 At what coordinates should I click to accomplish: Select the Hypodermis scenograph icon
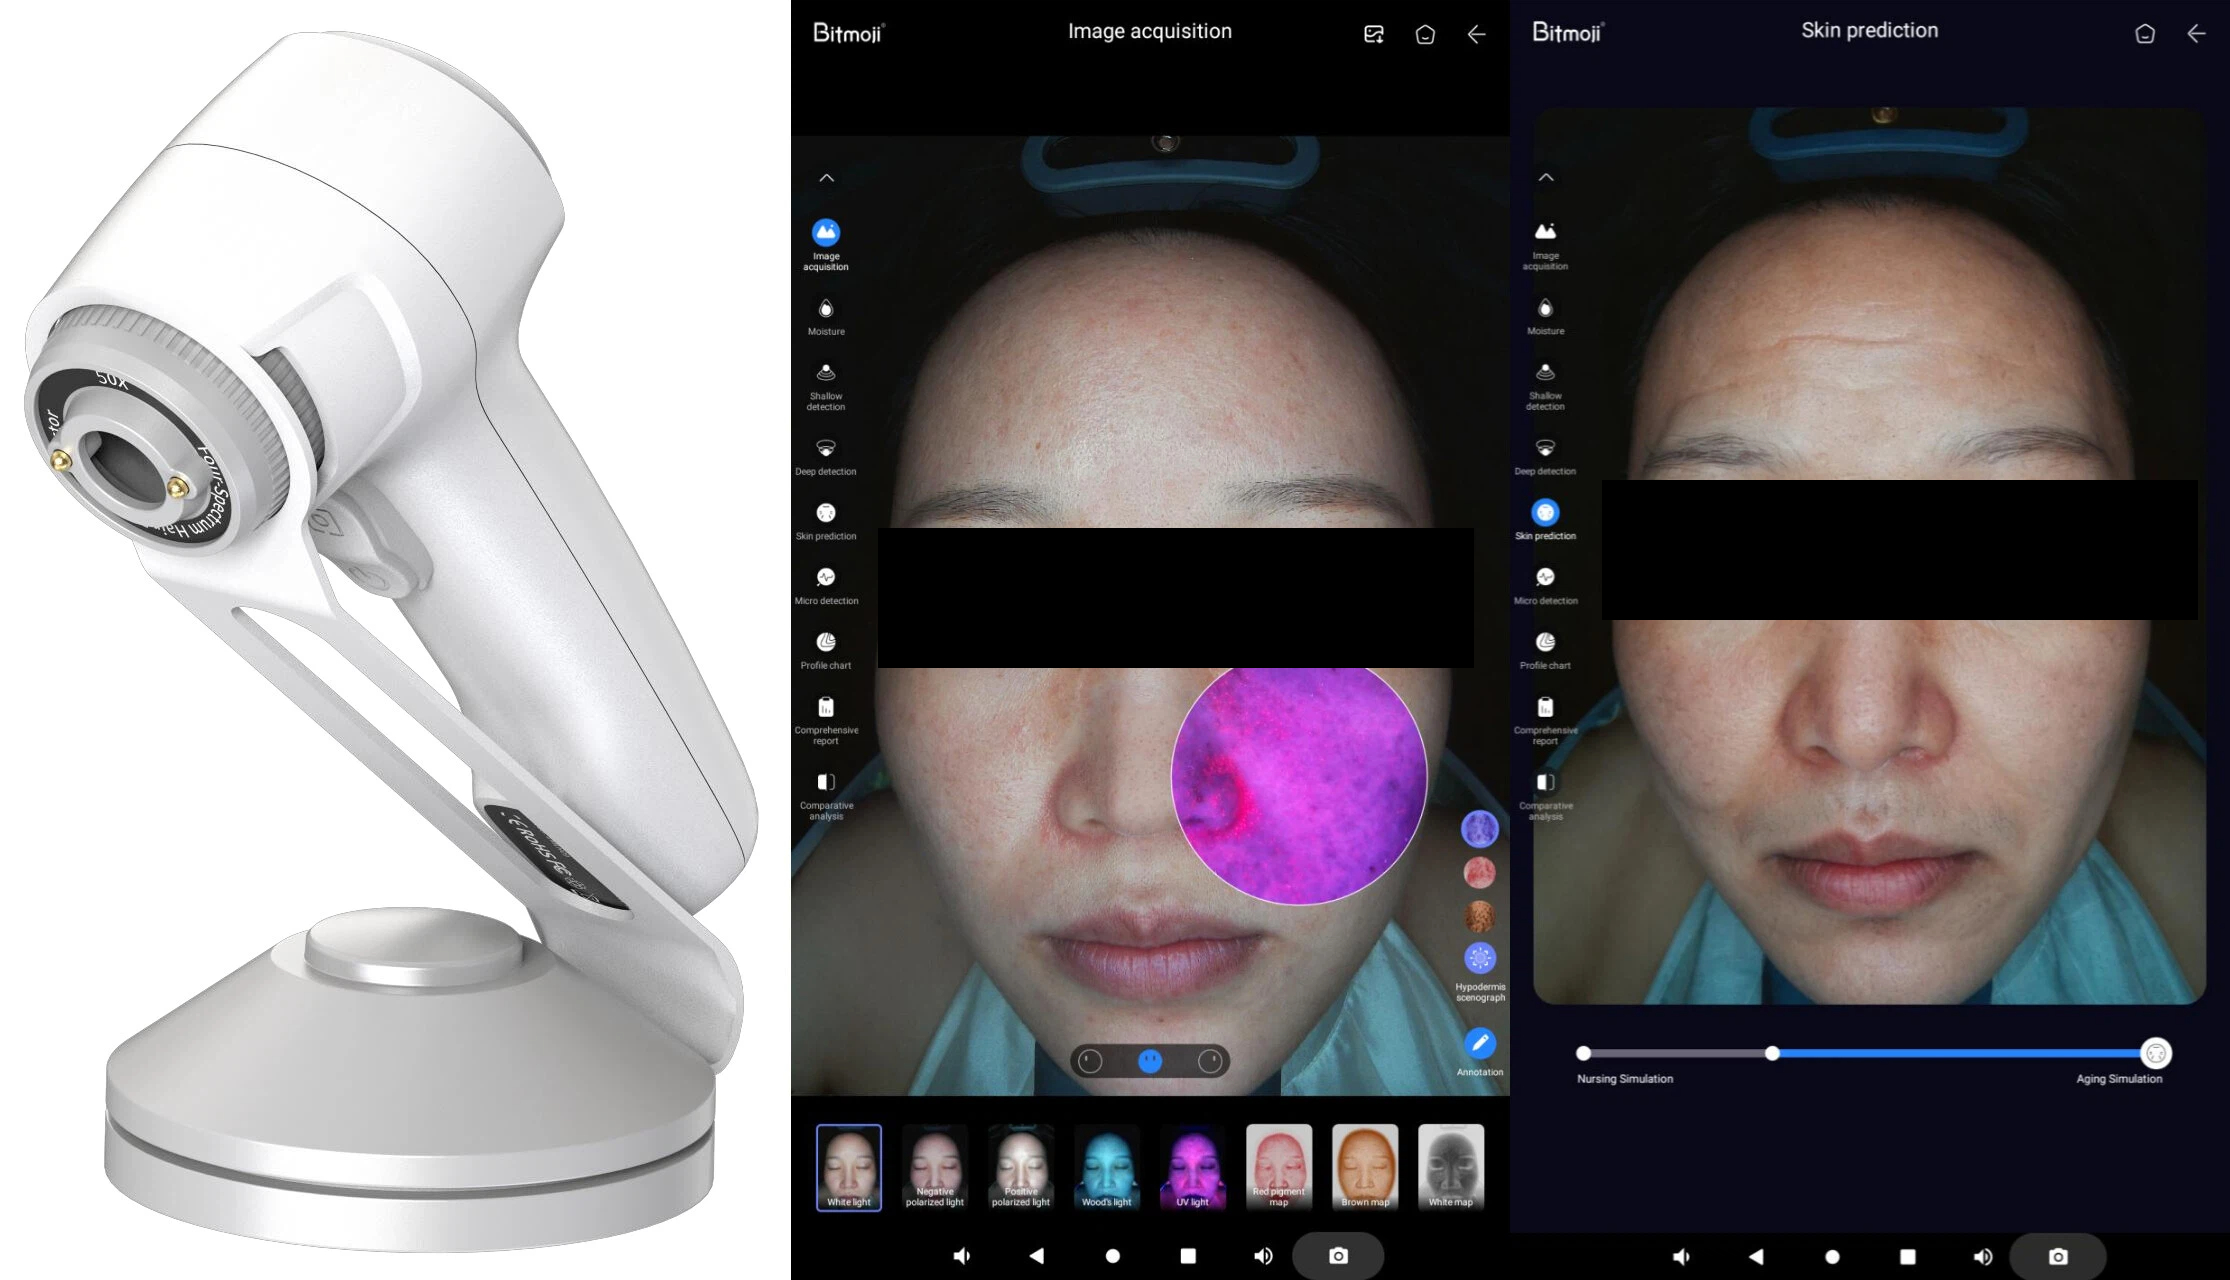[1479, 958]
